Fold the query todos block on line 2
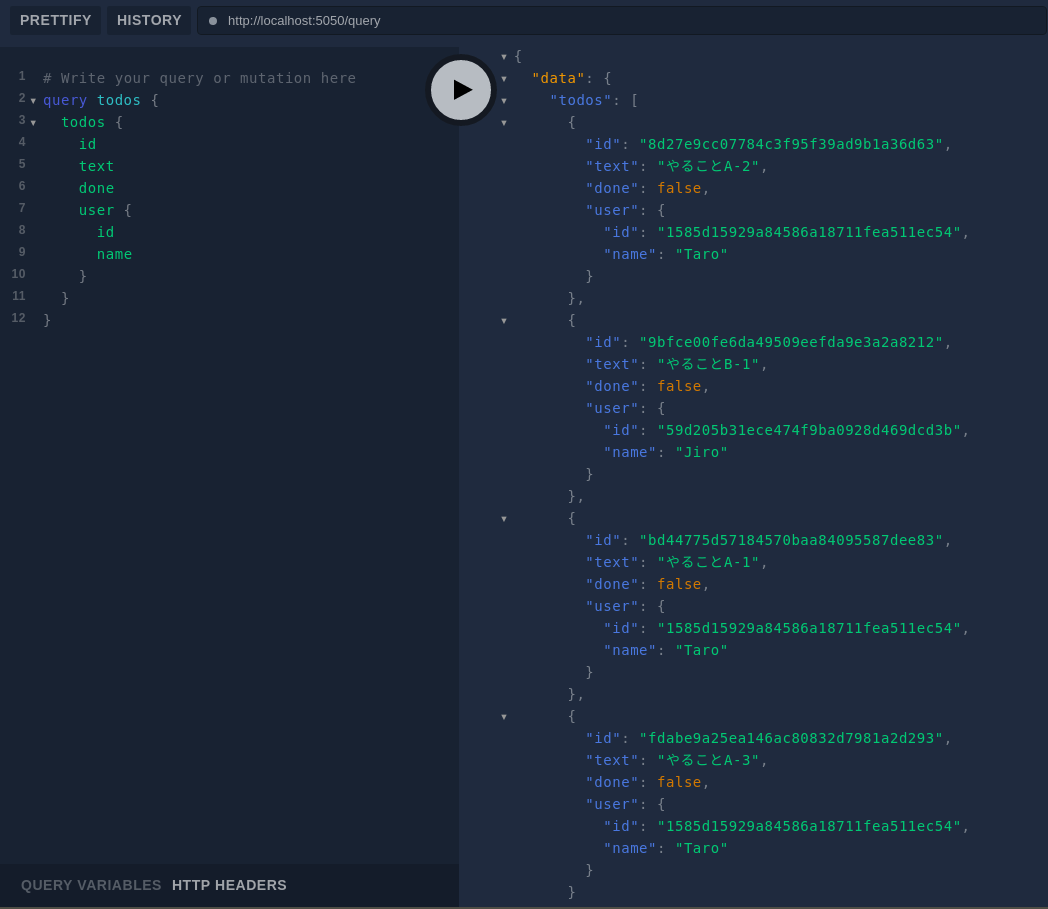 33,100
